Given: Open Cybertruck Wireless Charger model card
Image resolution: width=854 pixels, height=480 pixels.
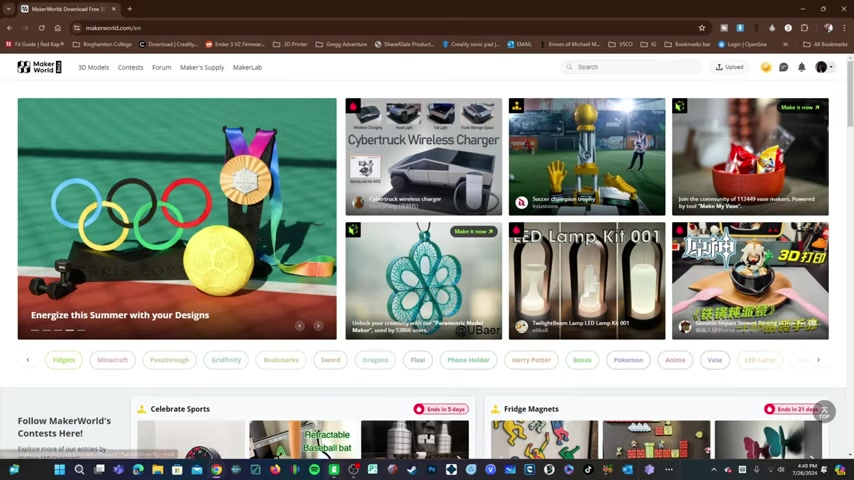Looking at the screenshot, I should point(424,157).
